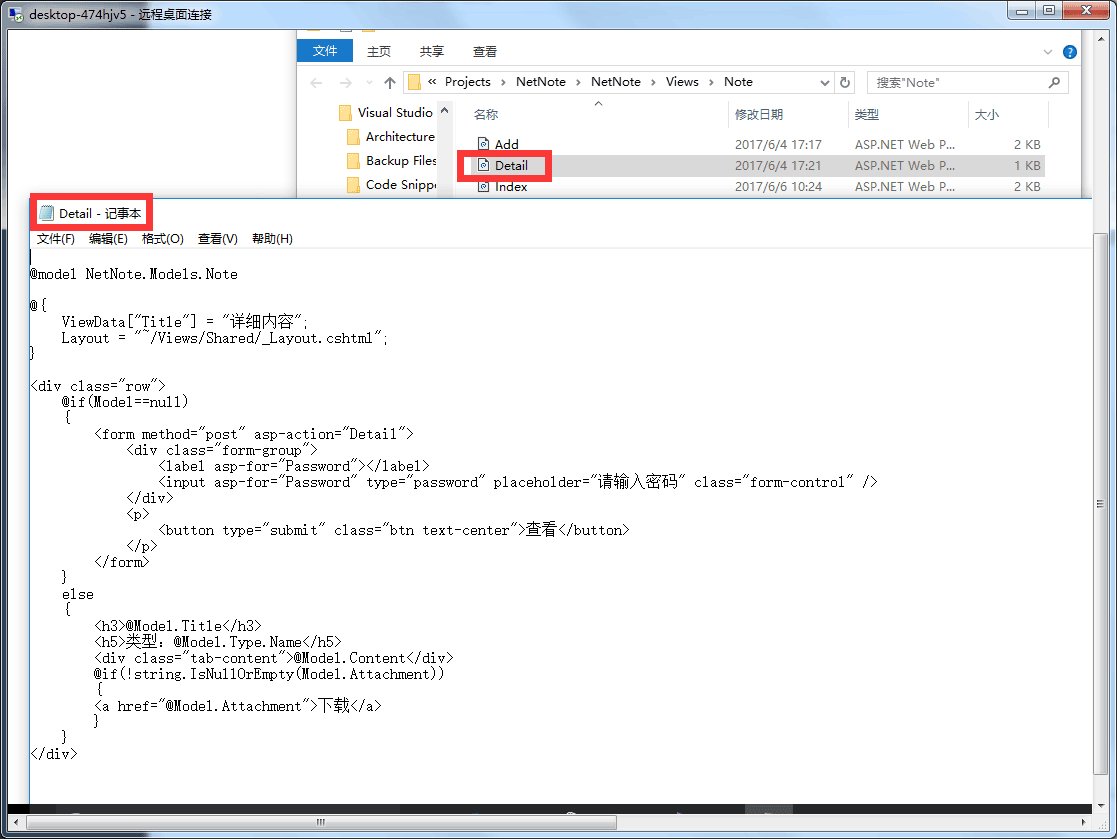Open the 文件(F) menu in Notepad
The width and height of the screenshot is (1117, 839).
coord(56,239)
